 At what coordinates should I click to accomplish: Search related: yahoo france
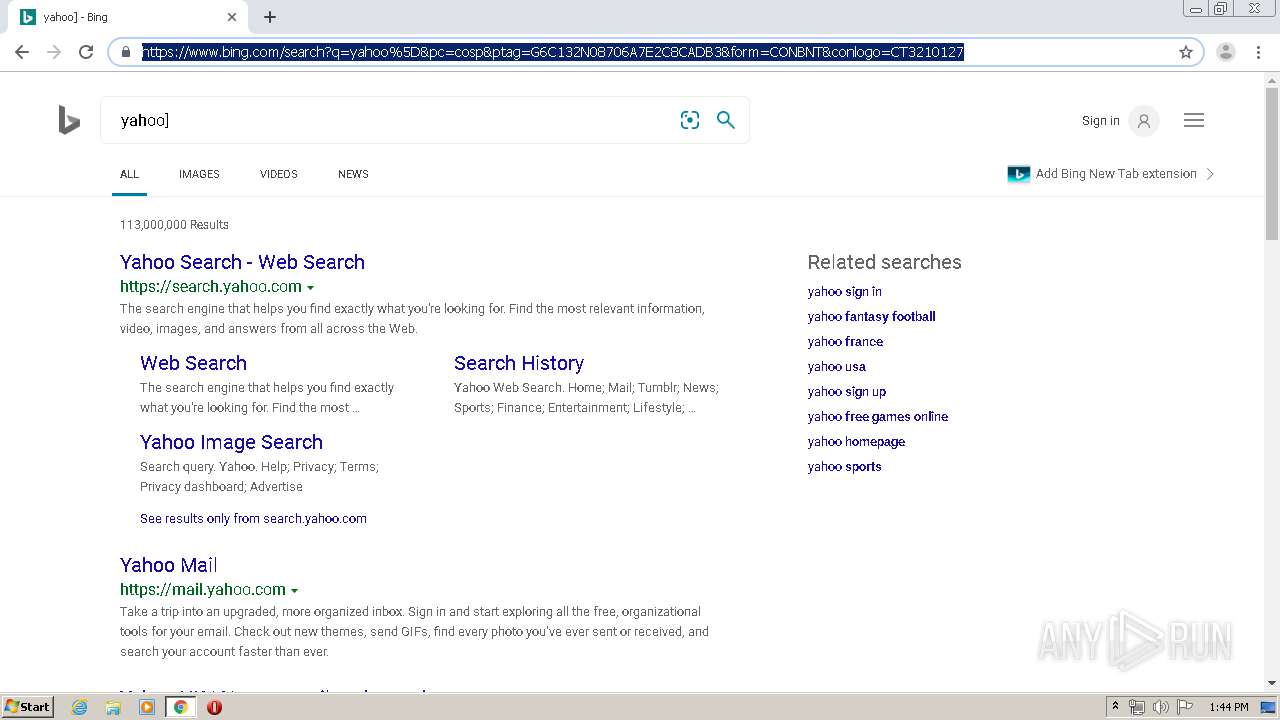click(845, 341)
